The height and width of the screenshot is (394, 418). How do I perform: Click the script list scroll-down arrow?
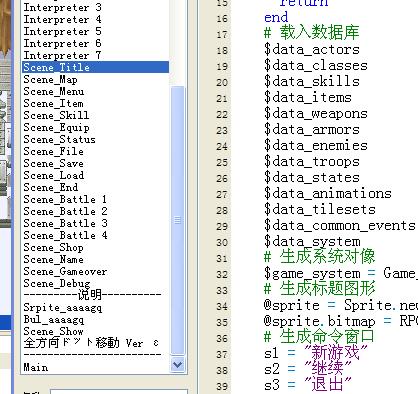tap(177, 364)
